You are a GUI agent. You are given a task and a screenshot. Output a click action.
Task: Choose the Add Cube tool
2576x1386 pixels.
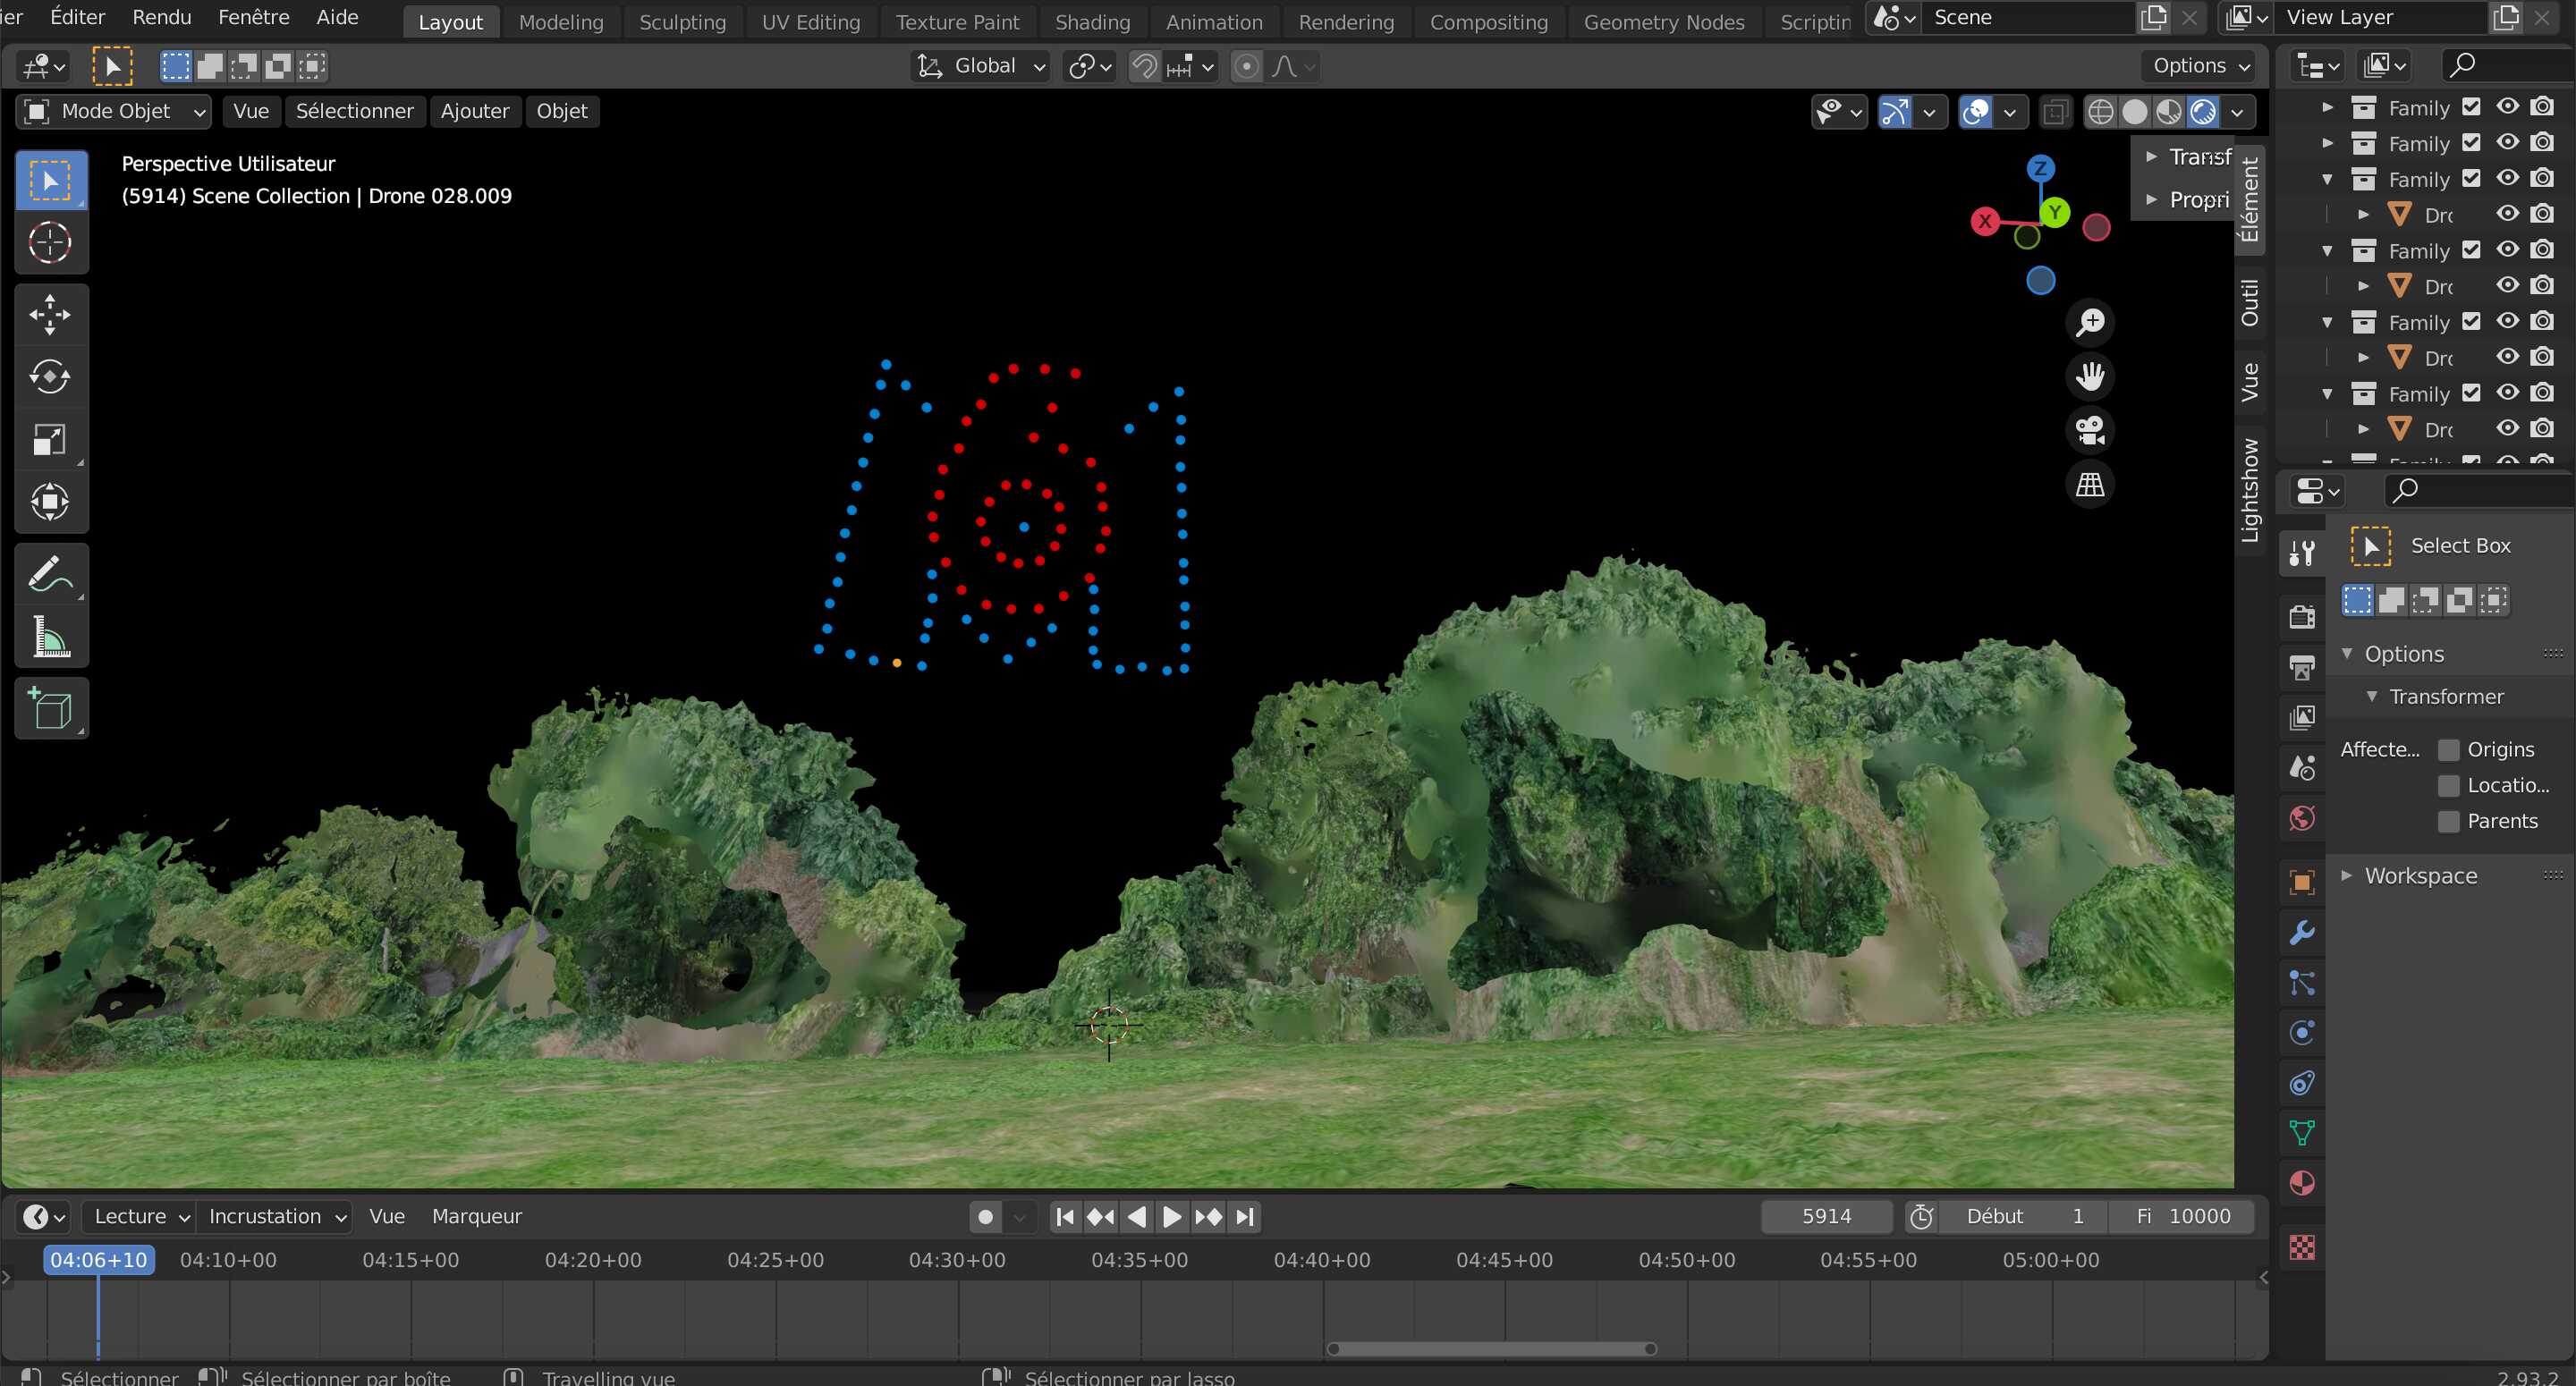point(50,709)
